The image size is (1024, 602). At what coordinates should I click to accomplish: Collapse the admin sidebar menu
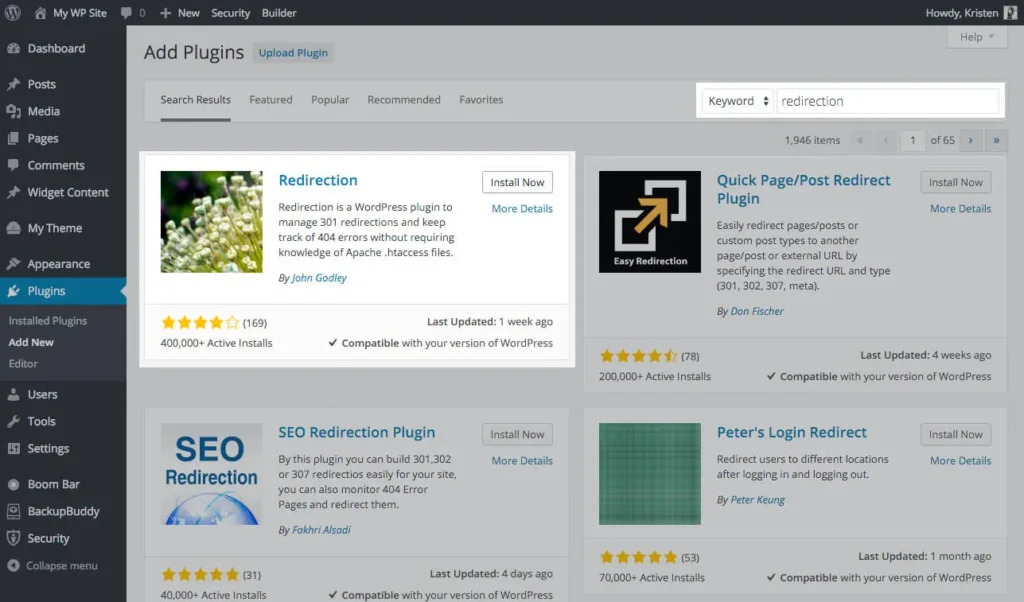pyautogui.click(x=56, y=565)
